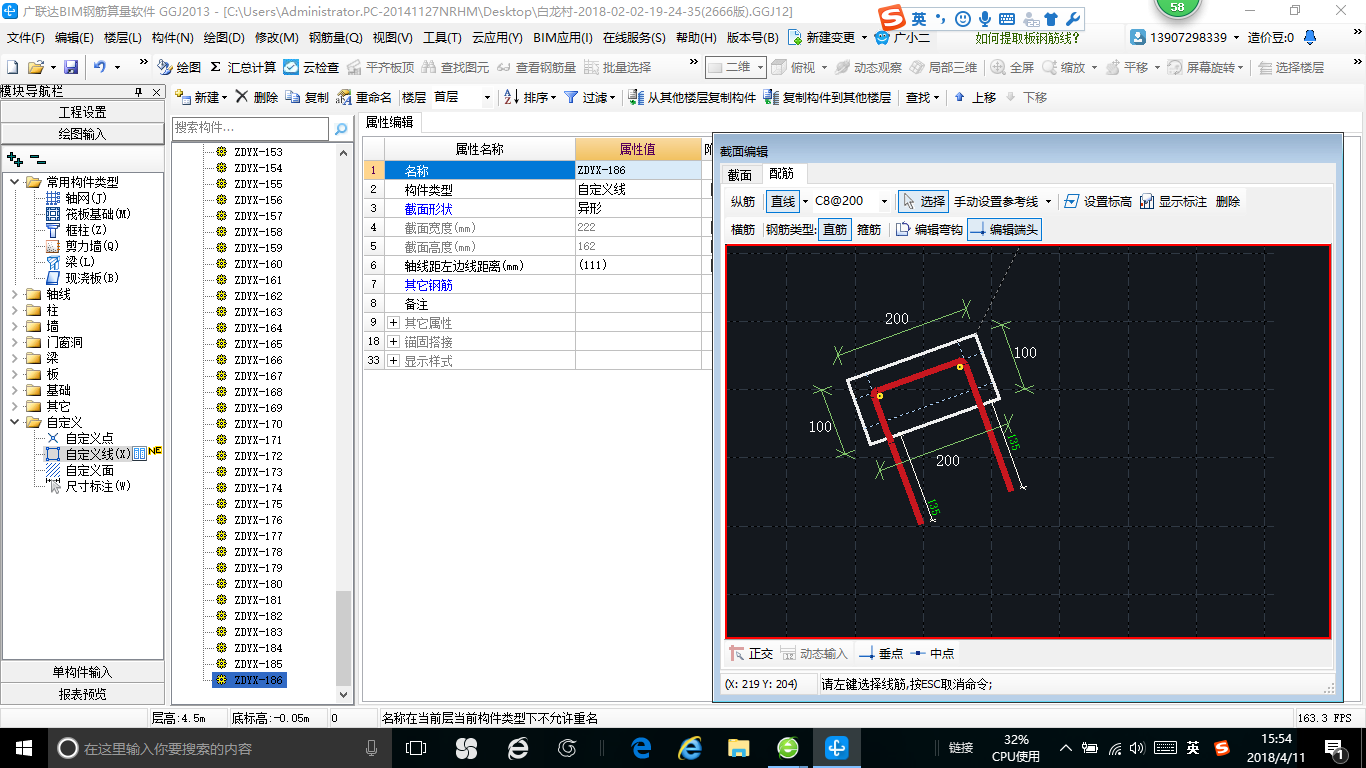Open the 二维 view mode dropdown
This screenshot has height=768, width=1366.
[x=761, y=67]
